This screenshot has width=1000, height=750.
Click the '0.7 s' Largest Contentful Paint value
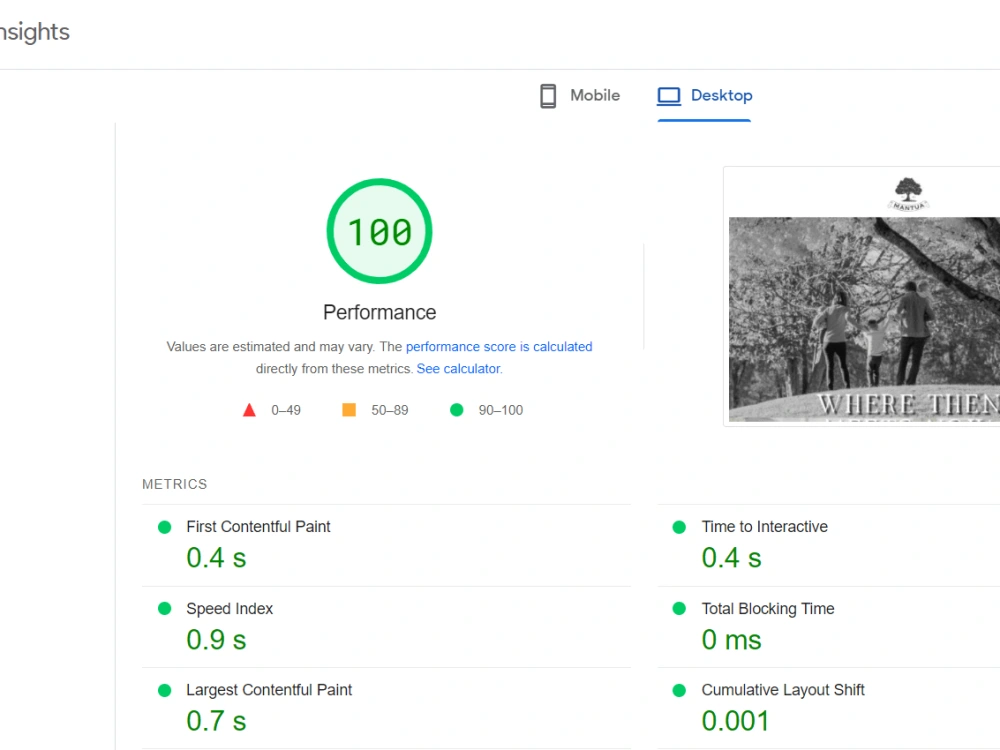[x=216, y=721]
